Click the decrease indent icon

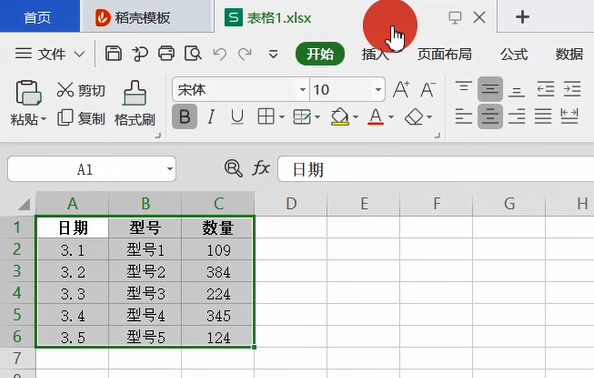point(546,89)
